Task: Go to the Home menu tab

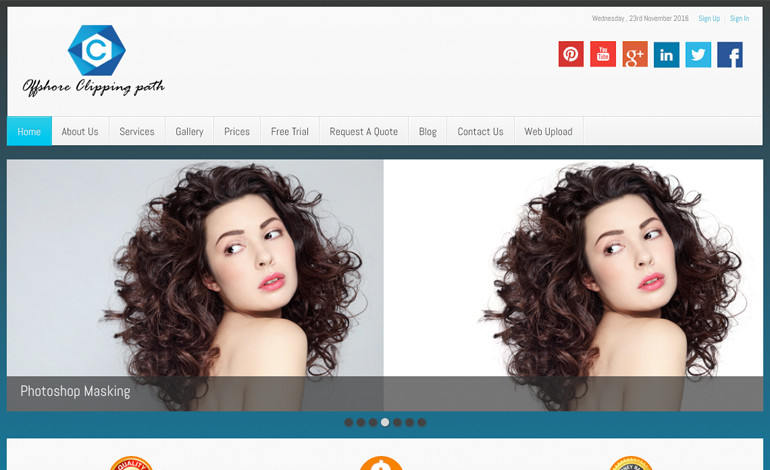Action: [x=29, y=131]
